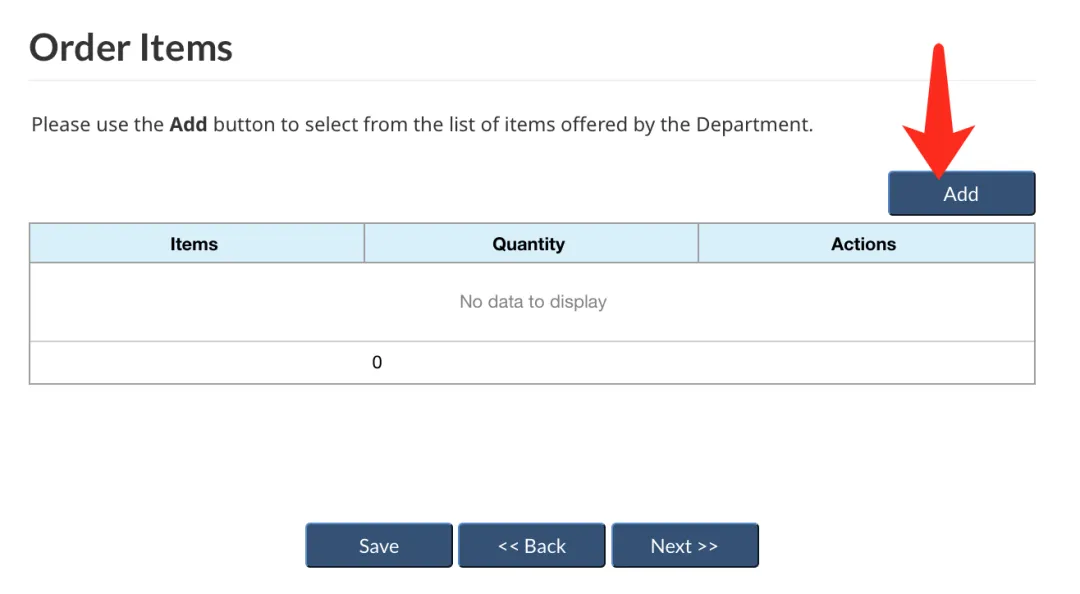Image resolution: width=1080 pixels, height=594 pixels.
Task: Click the divider line below the heading
Action: tap(532, 80)
